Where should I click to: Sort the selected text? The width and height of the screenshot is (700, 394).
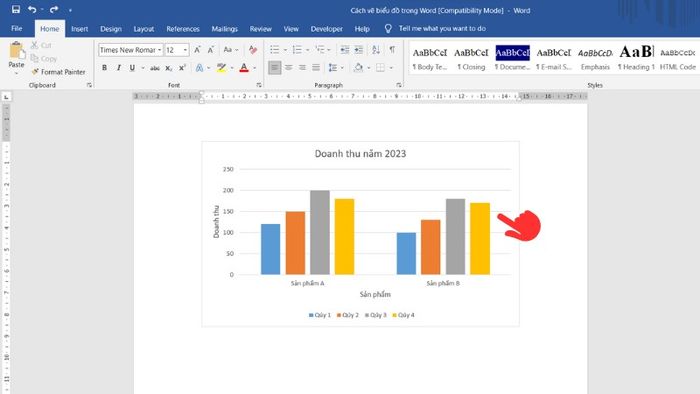(376, 50)
